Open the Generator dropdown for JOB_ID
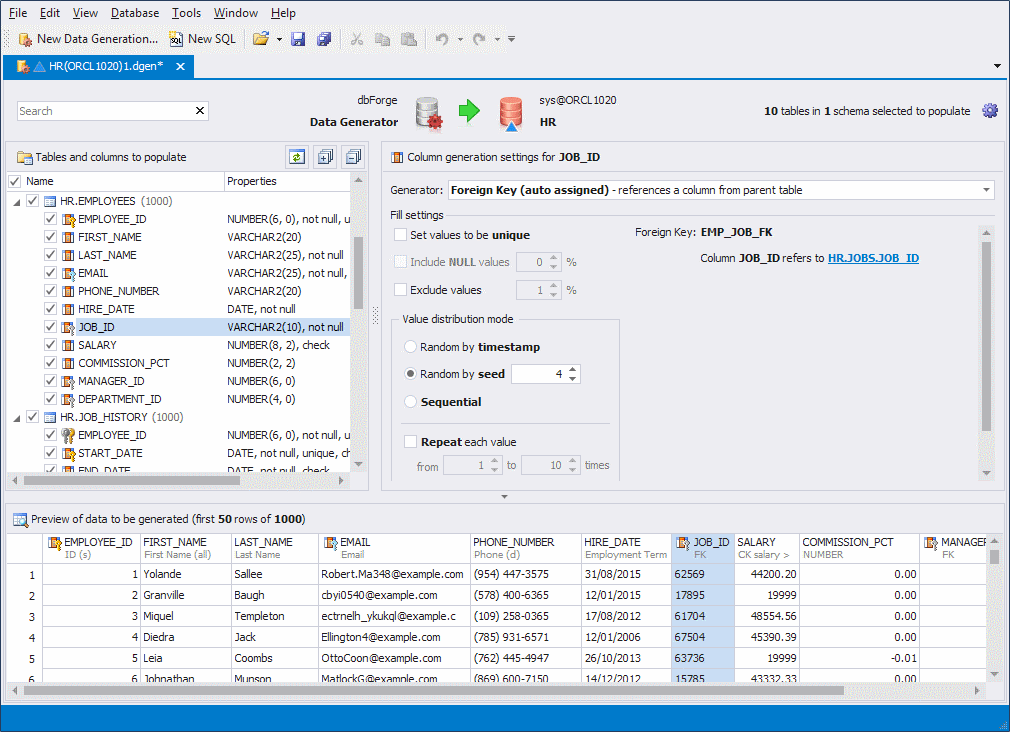Viewport: 1010px width, 732px height. point(987,190)
